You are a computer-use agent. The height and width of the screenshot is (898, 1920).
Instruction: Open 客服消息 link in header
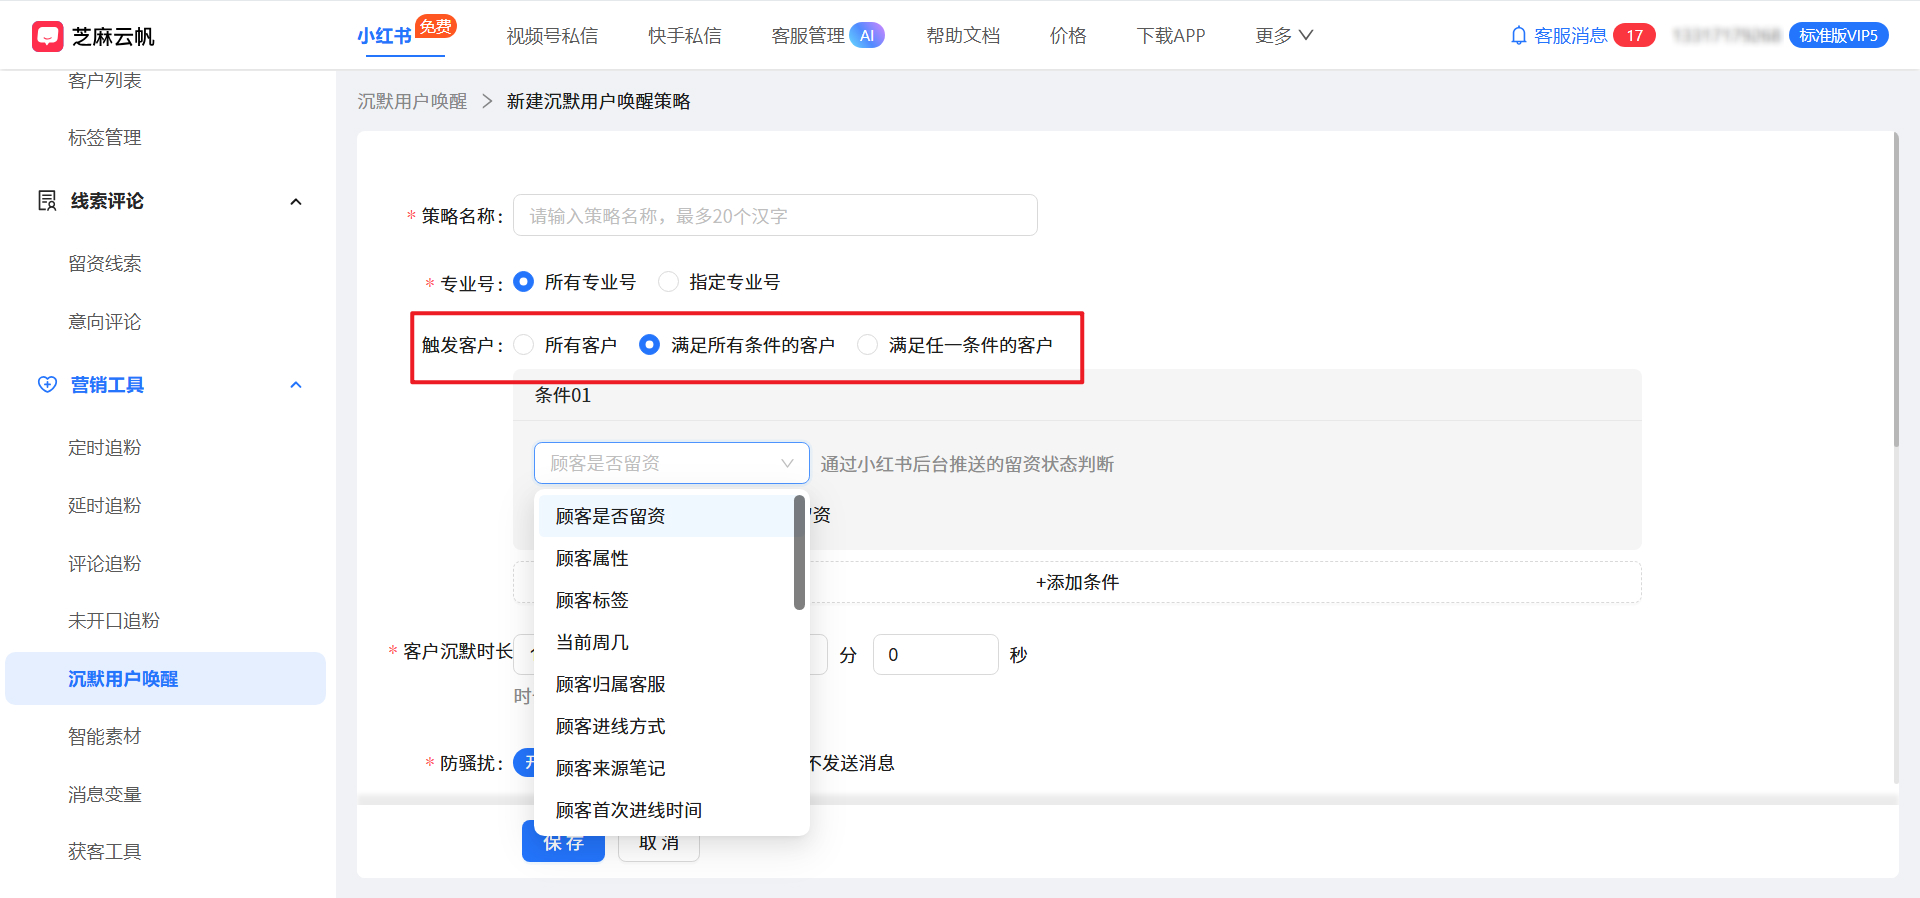(x=1571, y=36)
